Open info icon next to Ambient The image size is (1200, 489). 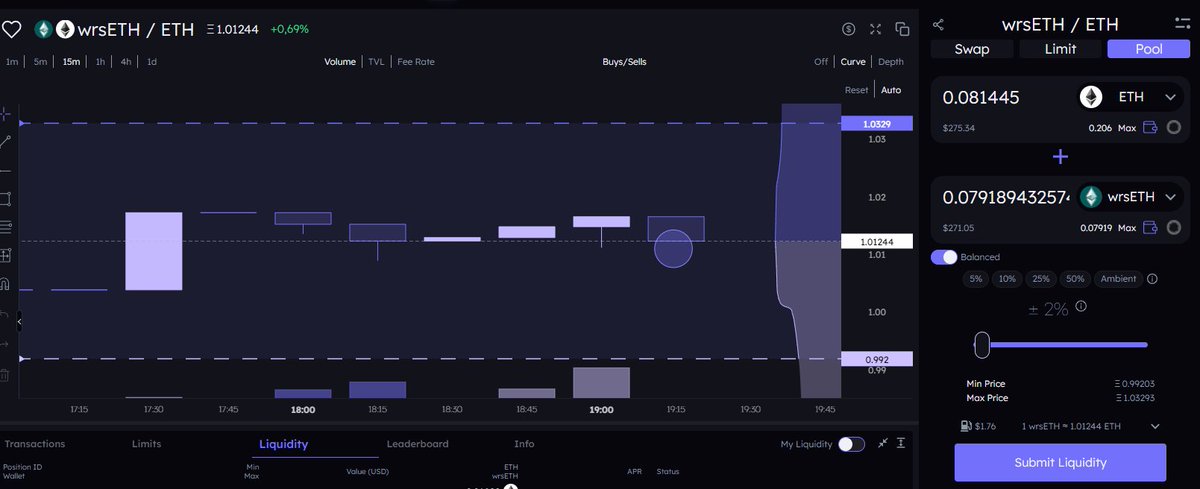[1152, 279]
